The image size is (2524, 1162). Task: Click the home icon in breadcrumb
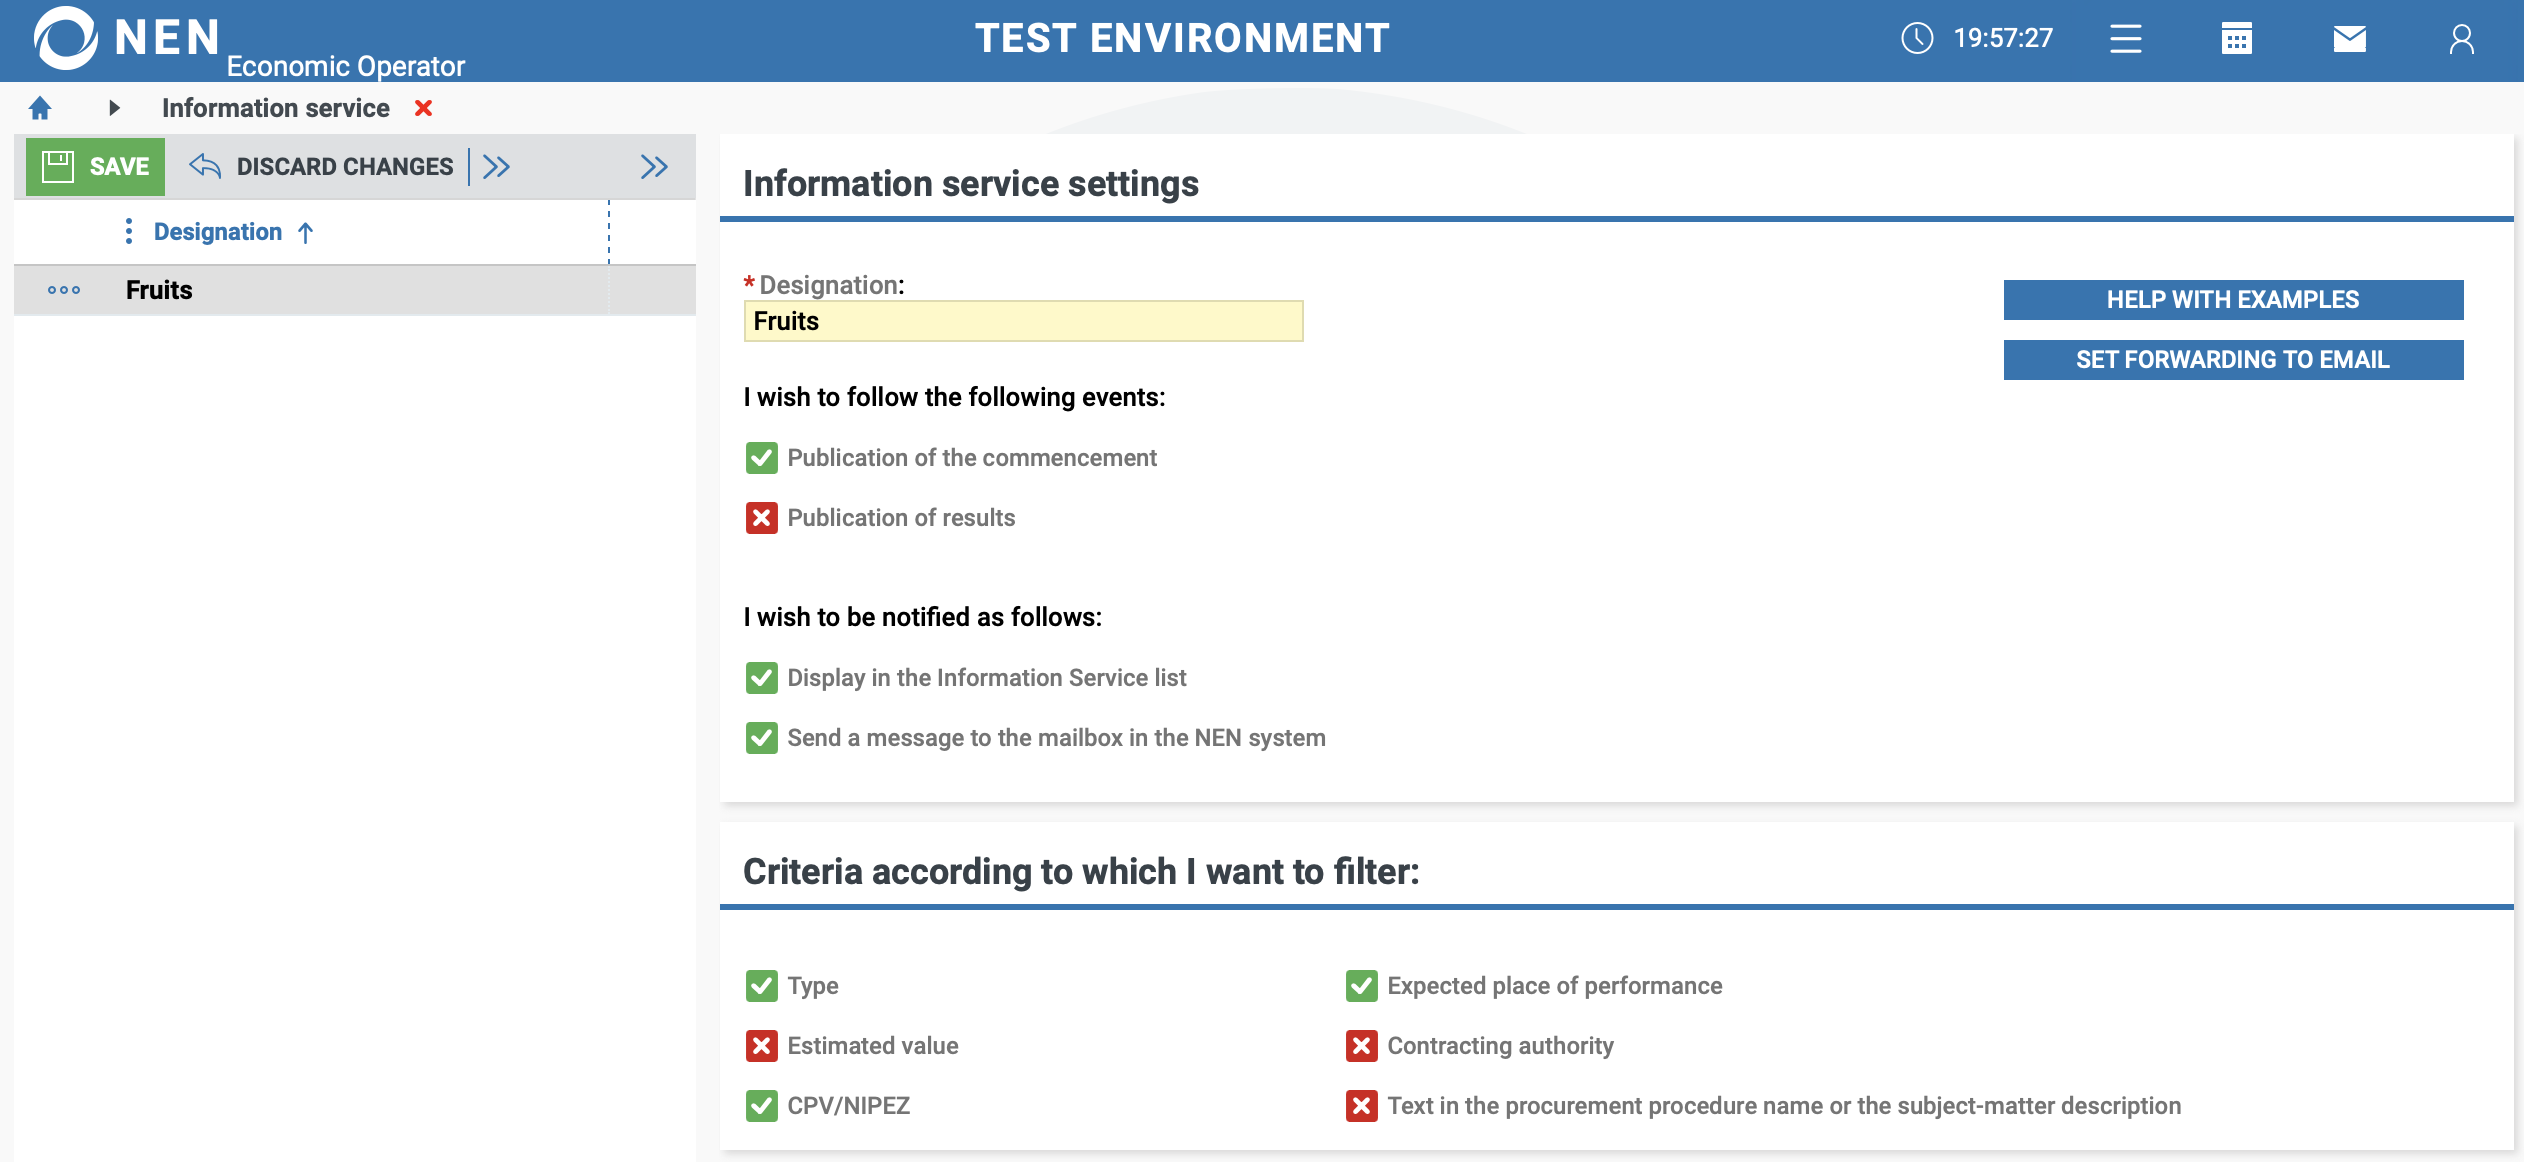40,108
